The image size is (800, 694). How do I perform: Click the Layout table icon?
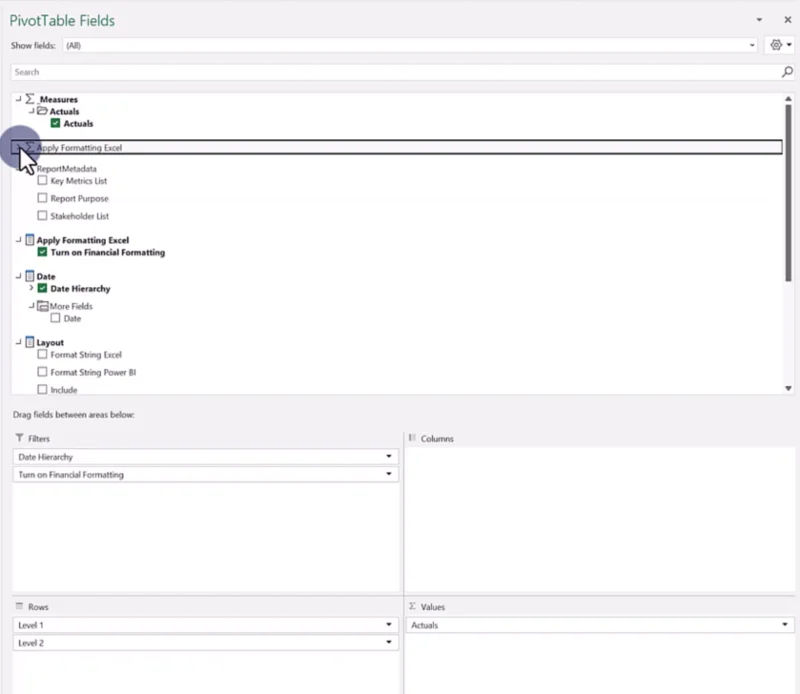(30, 342)
